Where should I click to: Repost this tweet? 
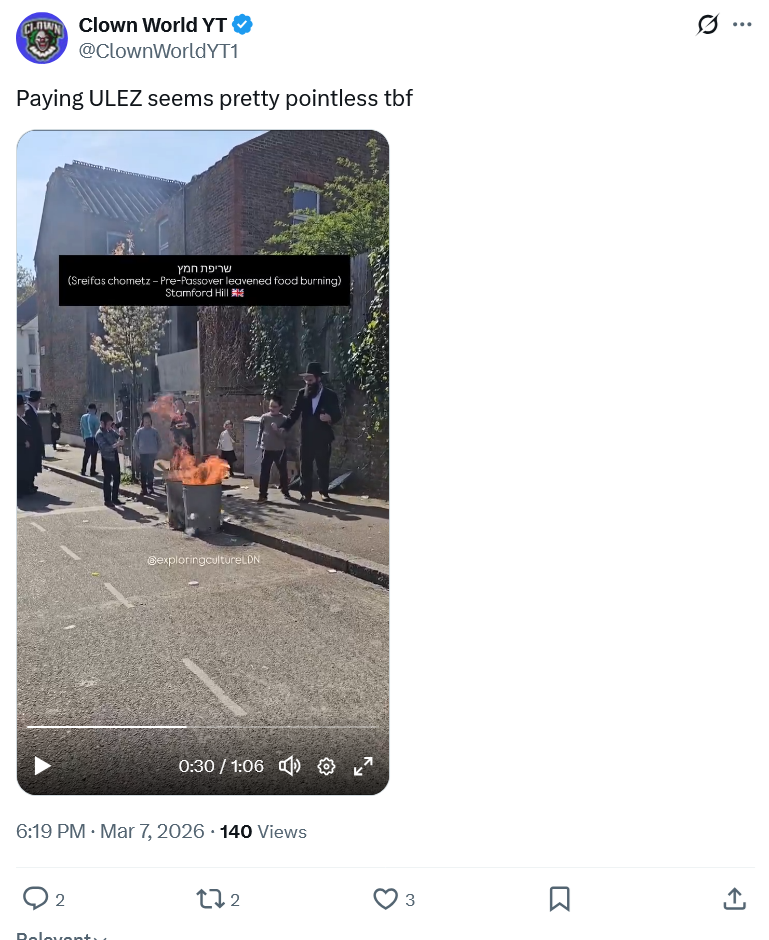210,899
